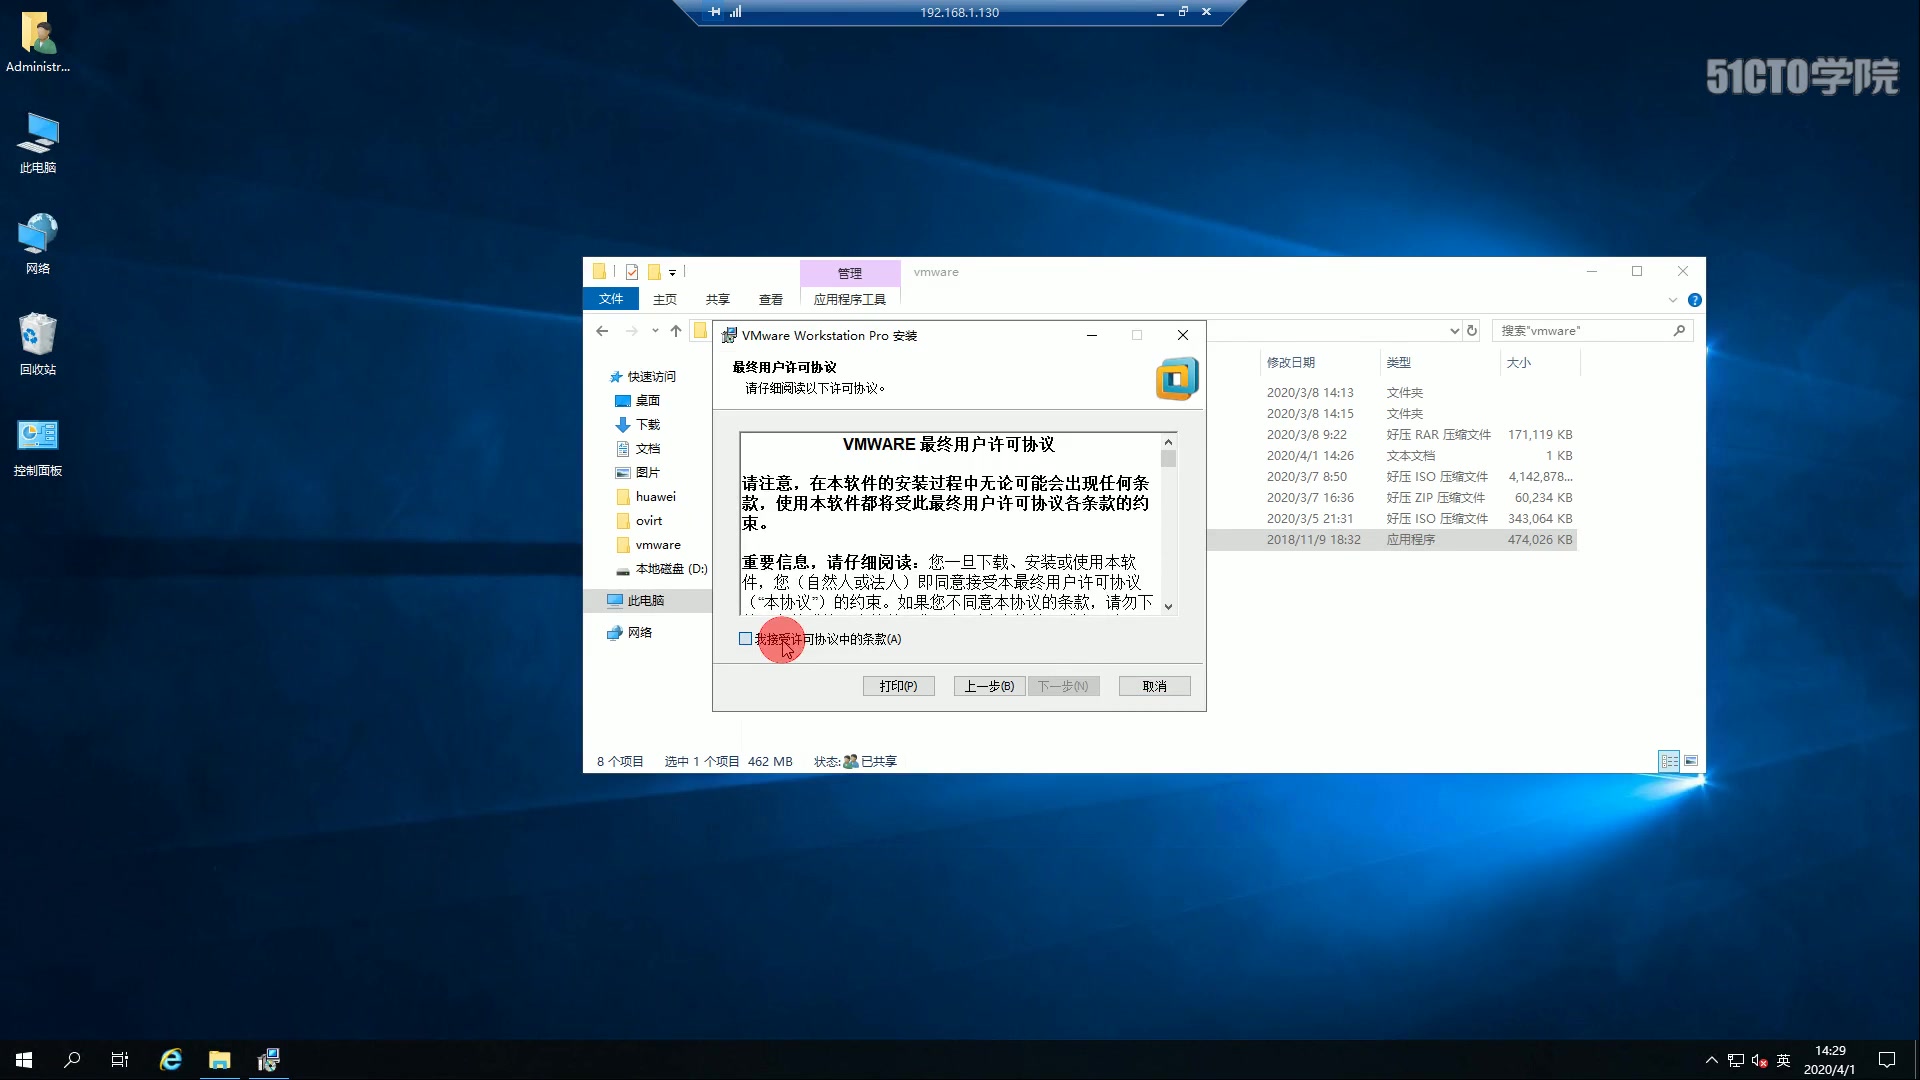This screenshot has height=1080, width=1920.
Task: Select 图片 in navigation pane
Action: 648,473
